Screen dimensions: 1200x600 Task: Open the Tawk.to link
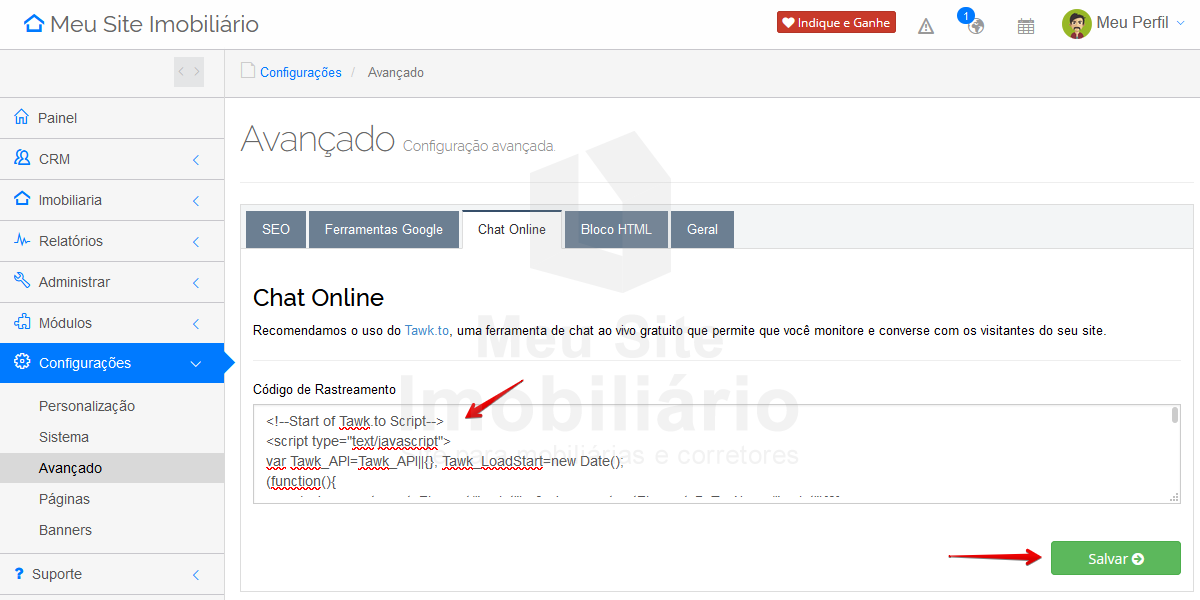(427, 330)
